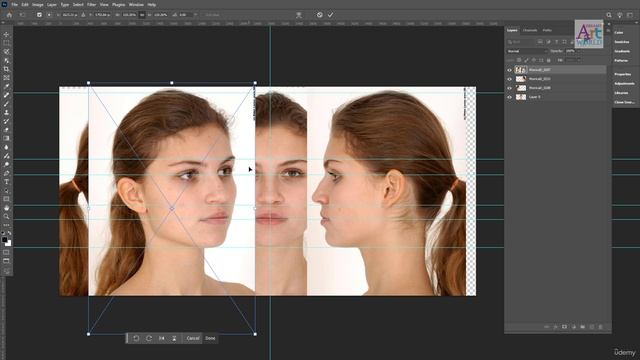Open the Filter menu
Screen dimensions: 640x360
pos(91,4)
